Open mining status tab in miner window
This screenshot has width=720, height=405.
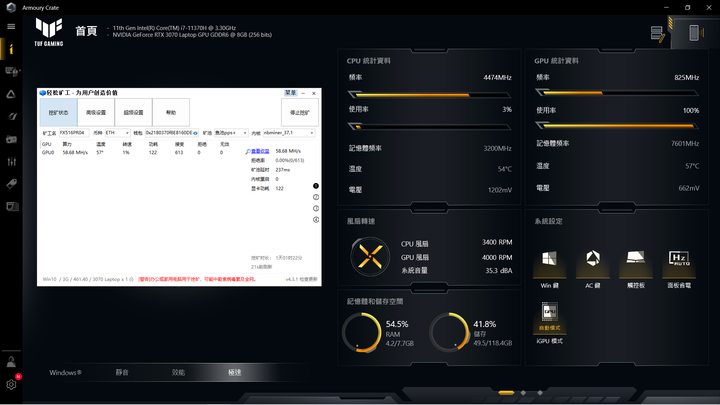pos(58,112)
